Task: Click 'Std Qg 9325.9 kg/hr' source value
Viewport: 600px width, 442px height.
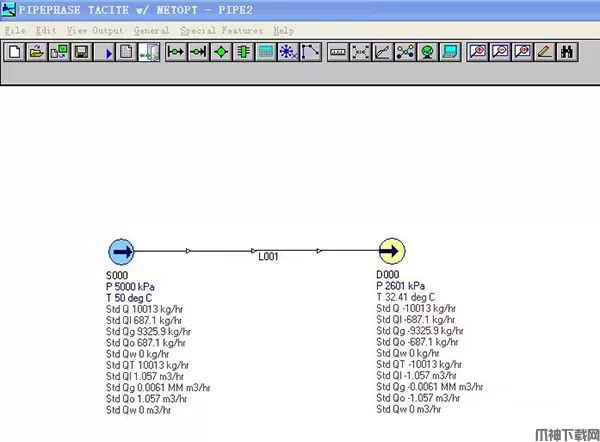Action: [x=148, y=332]
